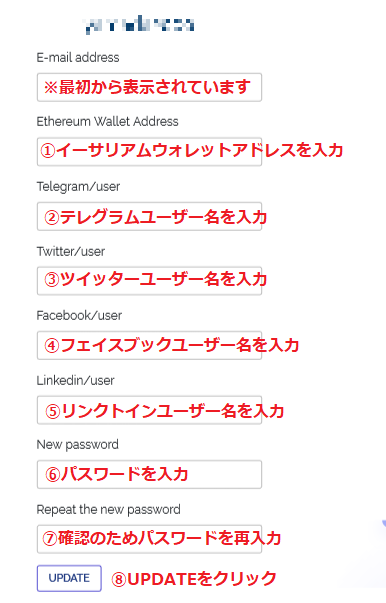
Task: Select the Repeat the new password field
Action: tap(149, 539)
